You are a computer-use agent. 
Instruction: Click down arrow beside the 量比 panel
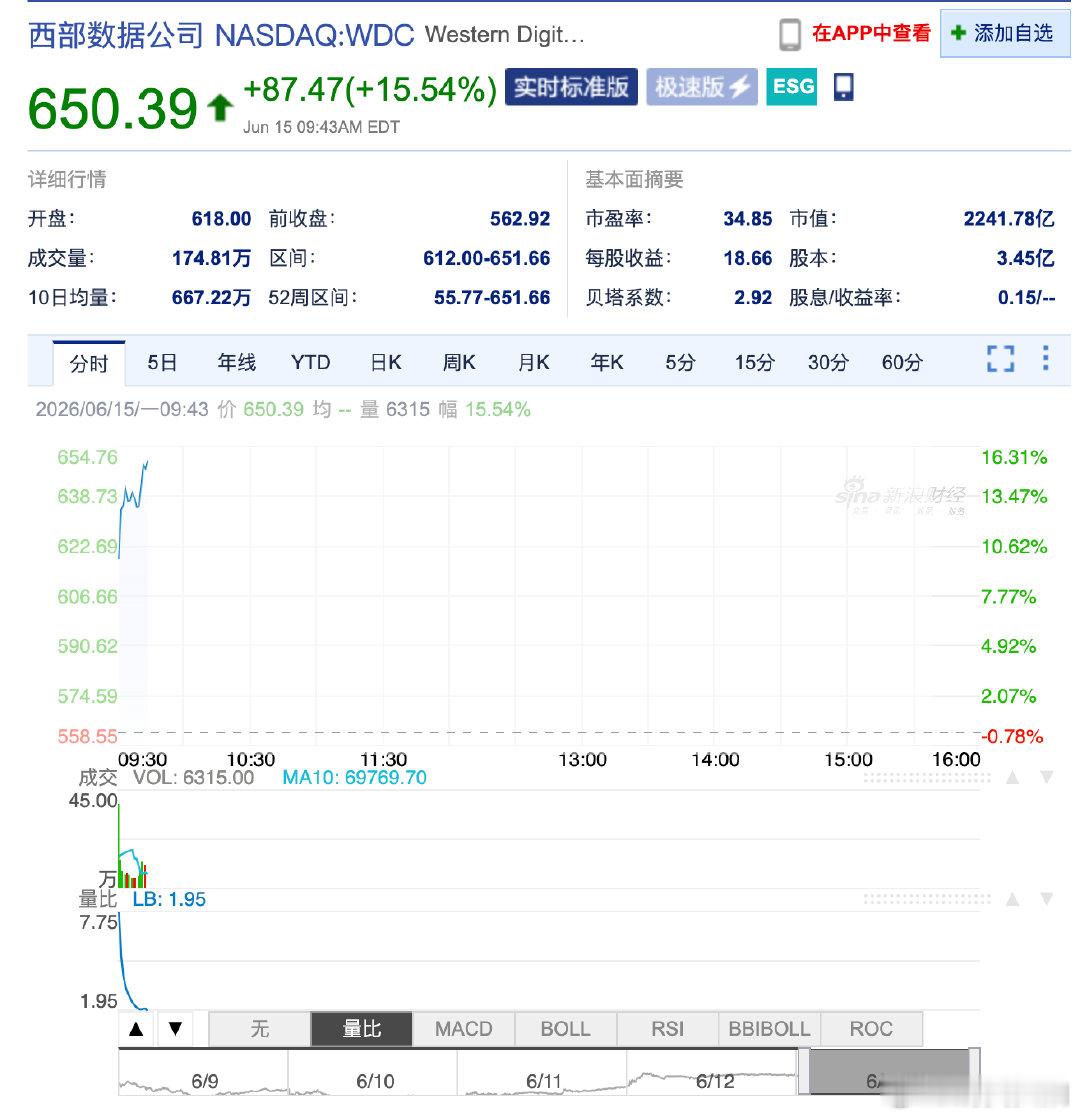click(x=1046, y=899)
